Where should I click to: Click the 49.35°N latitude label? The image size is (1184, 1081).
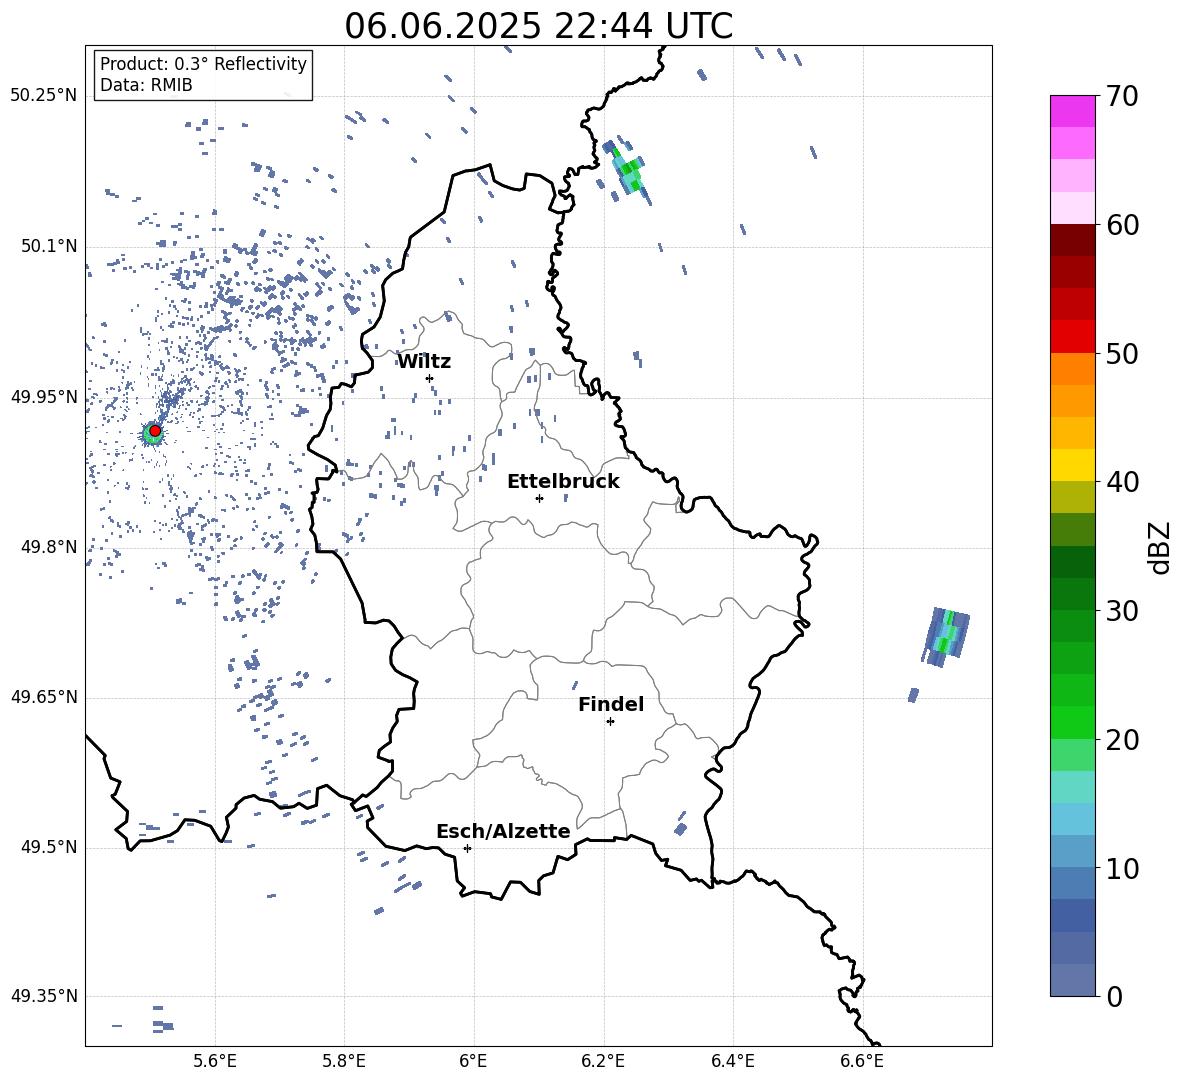click(x=44, y=996)
